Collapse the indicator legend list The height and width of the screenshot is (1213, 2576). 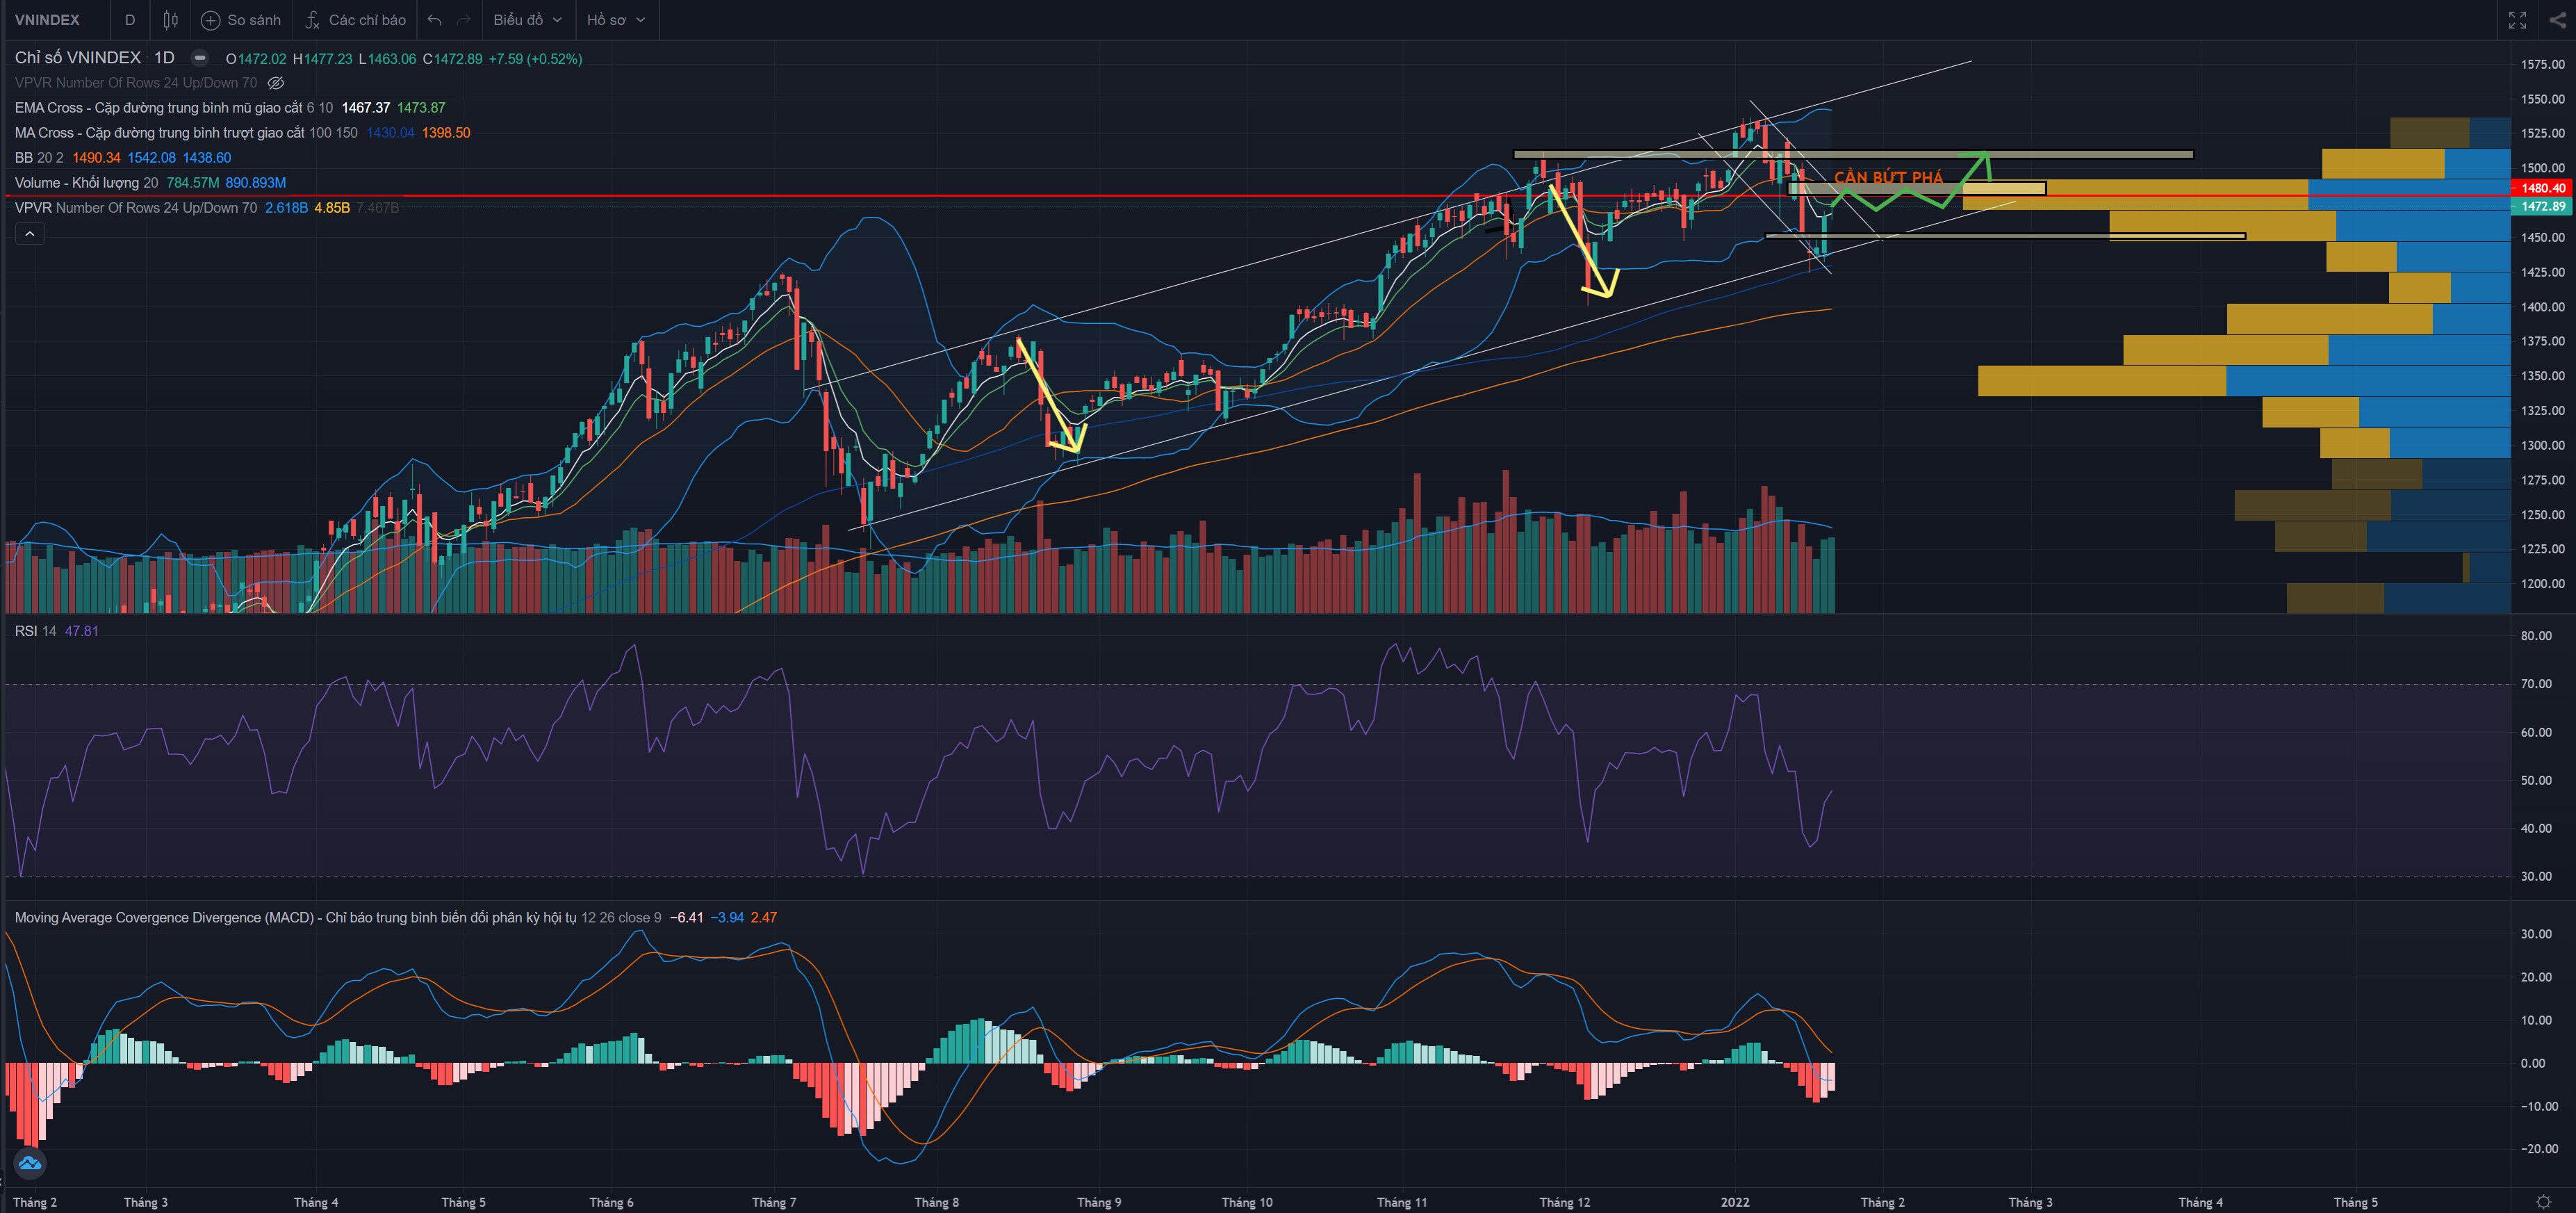(x=30, y=234)
